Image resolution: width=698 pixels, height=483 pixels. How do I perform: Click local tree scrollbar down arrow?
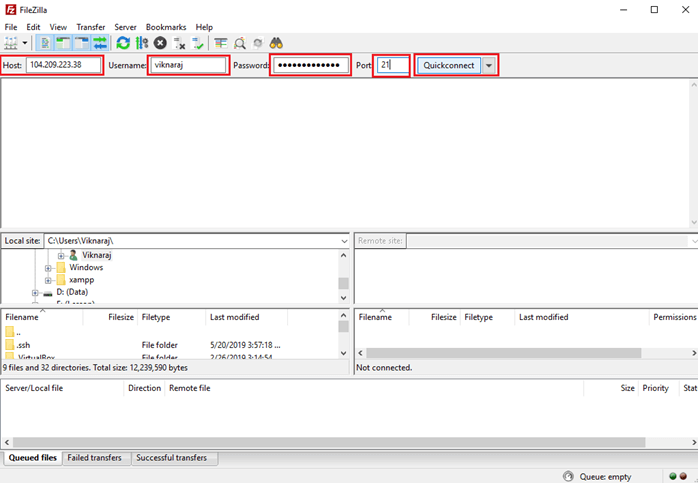[x=343, y=298]
